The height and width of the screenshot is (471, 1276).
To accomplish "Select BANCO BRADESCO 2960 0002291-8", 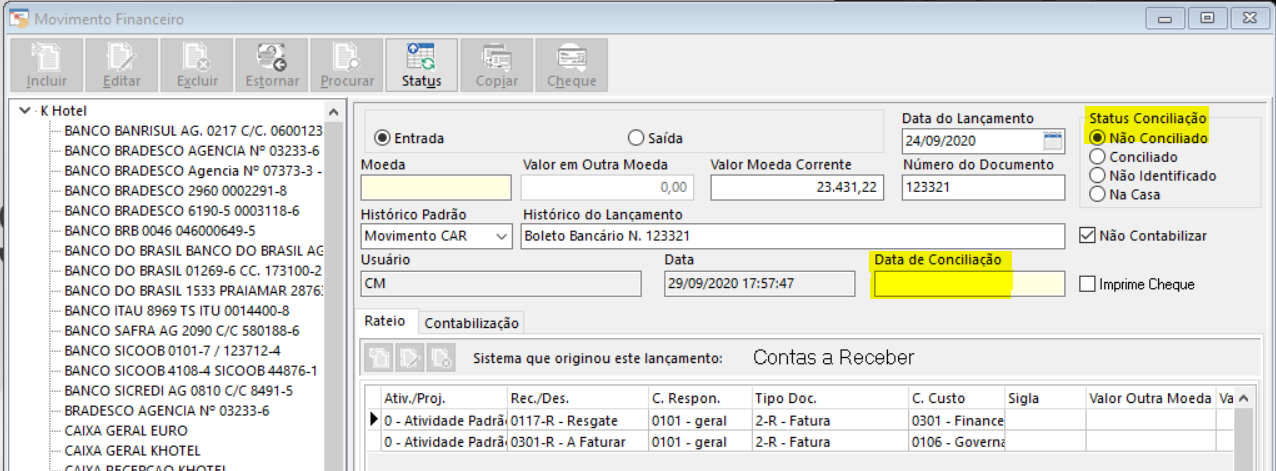I will pyautogui.click(x=176, y=191).
